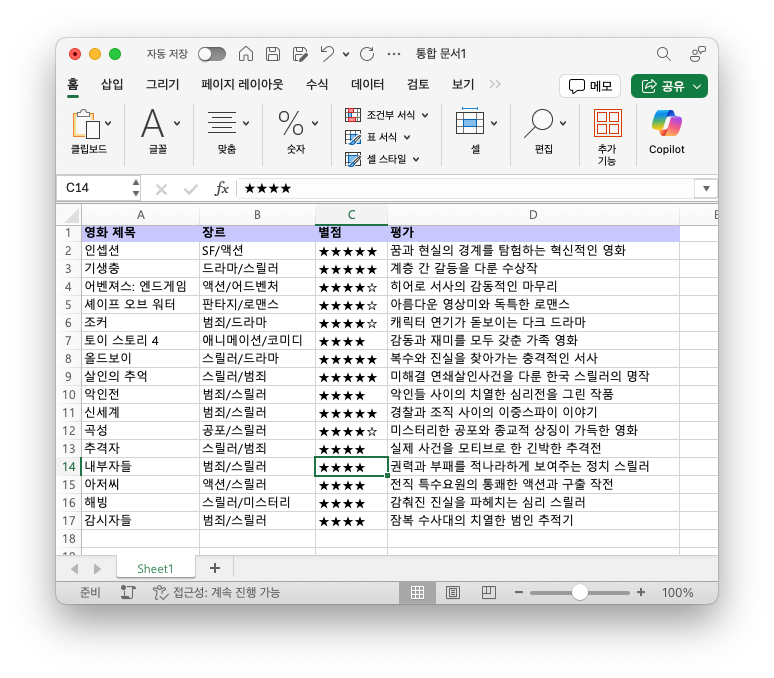Click the 공유 share button
This screenshot has height=678, width=774.
[x=669, y=86]
